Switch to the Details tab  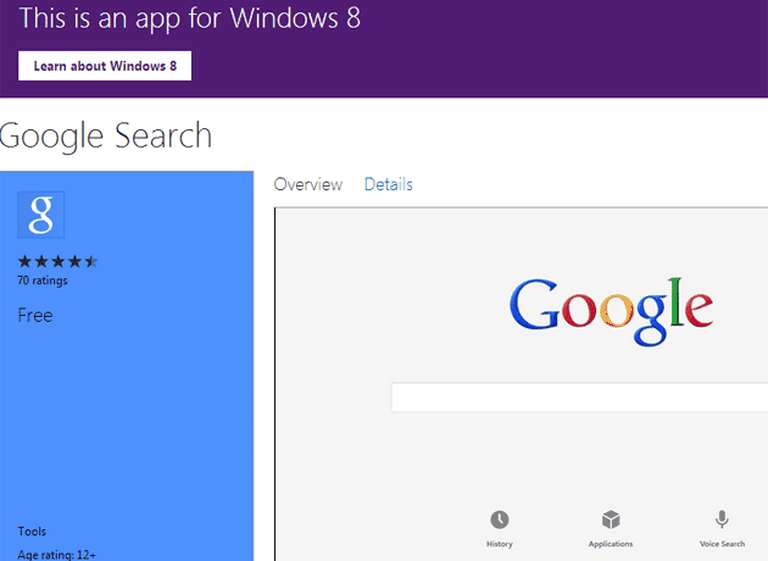[x=388, y=184]
